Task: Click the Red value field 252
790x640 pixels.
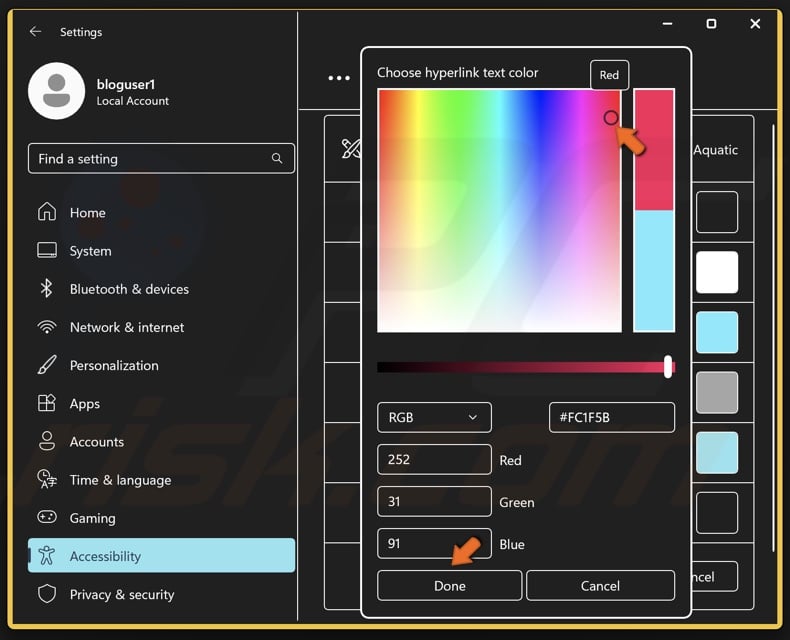Action: [x=434, y=459]
